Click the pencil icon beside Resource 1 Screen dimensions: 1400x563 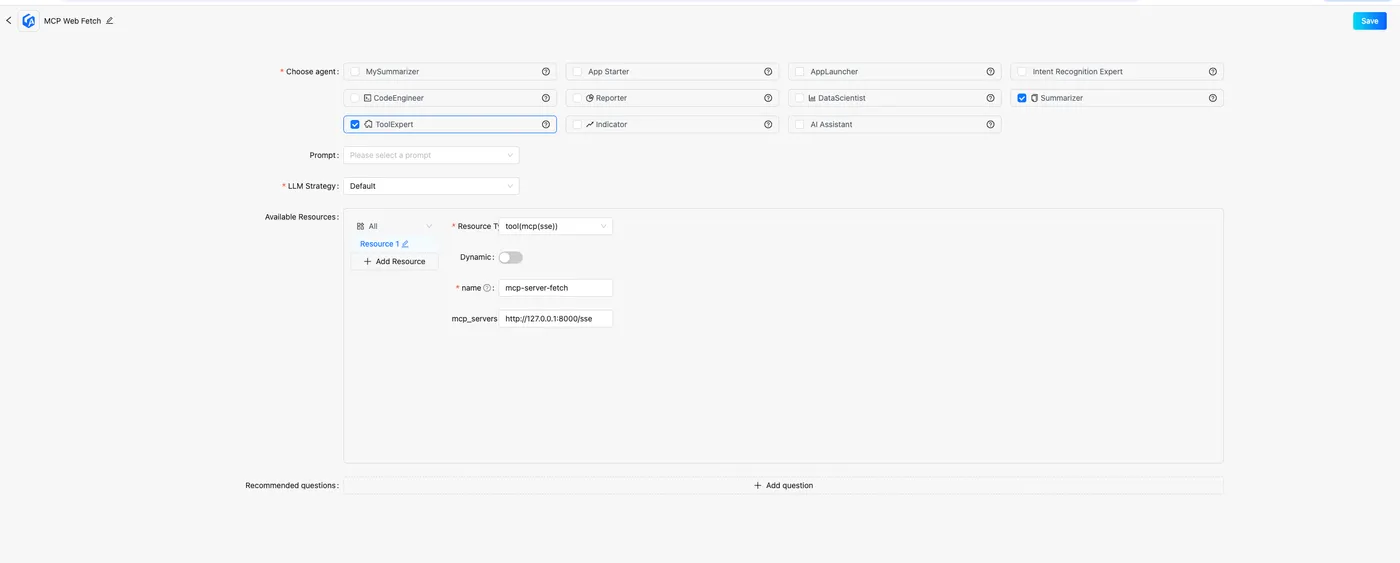coord(405,244)
